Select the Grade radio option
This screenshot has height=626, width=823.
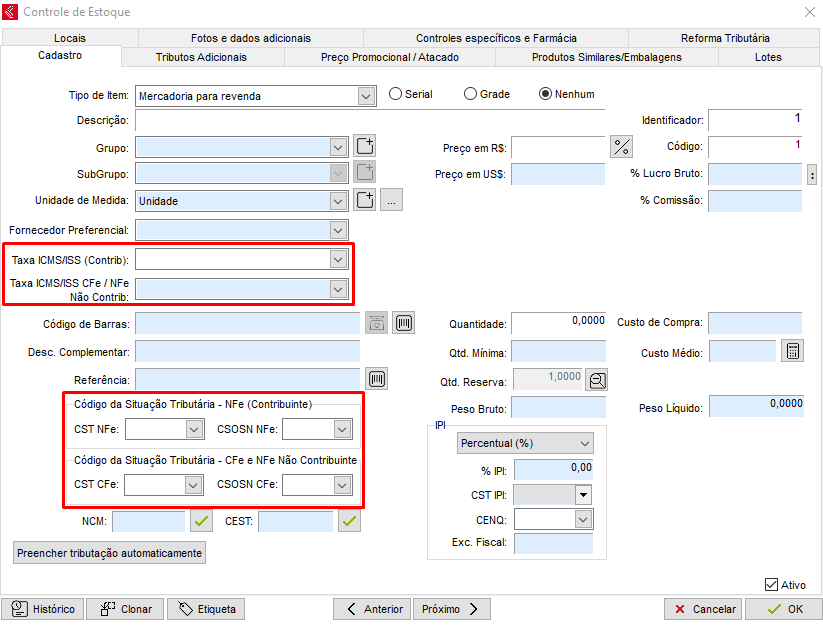(470, 94)
